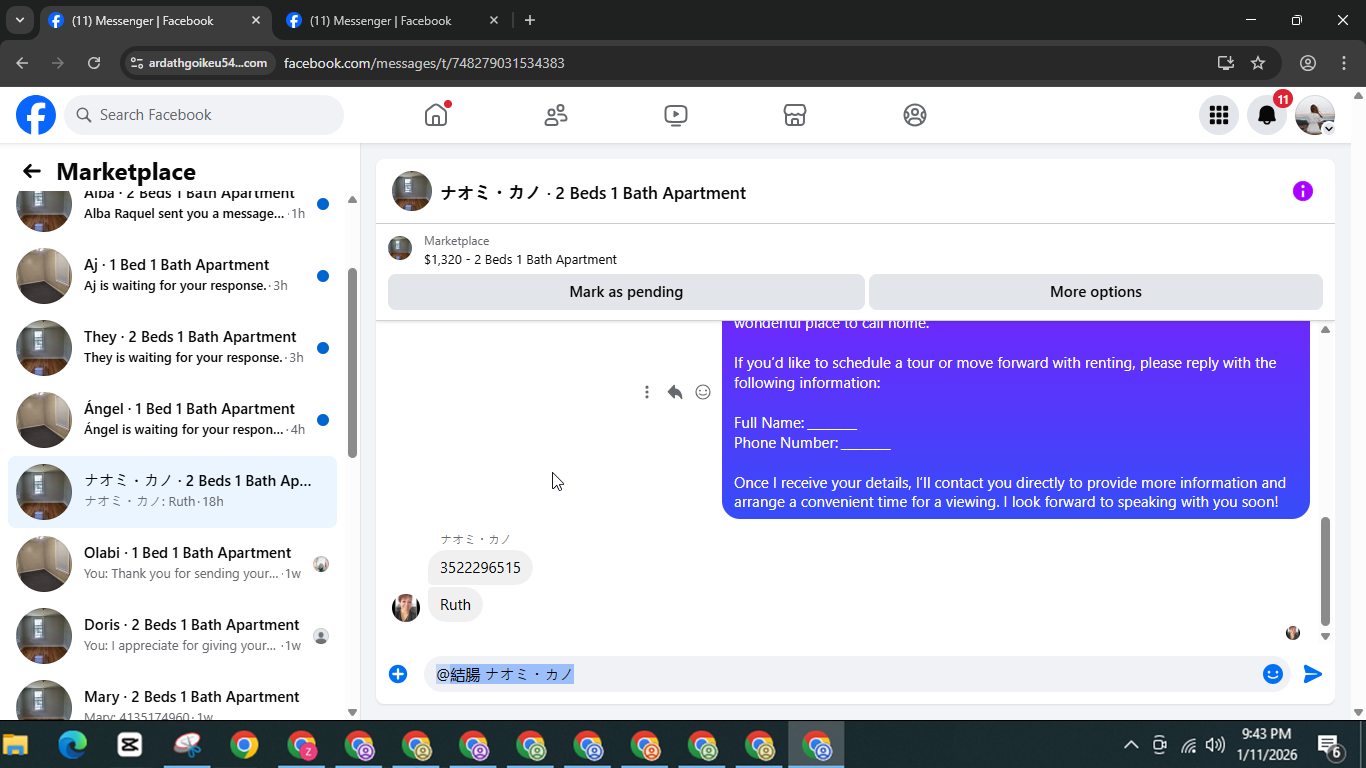The height and width of the screenshot is (768, 1366).
Task: Go back using the arrow beside Marketplace
Action: 32,171
